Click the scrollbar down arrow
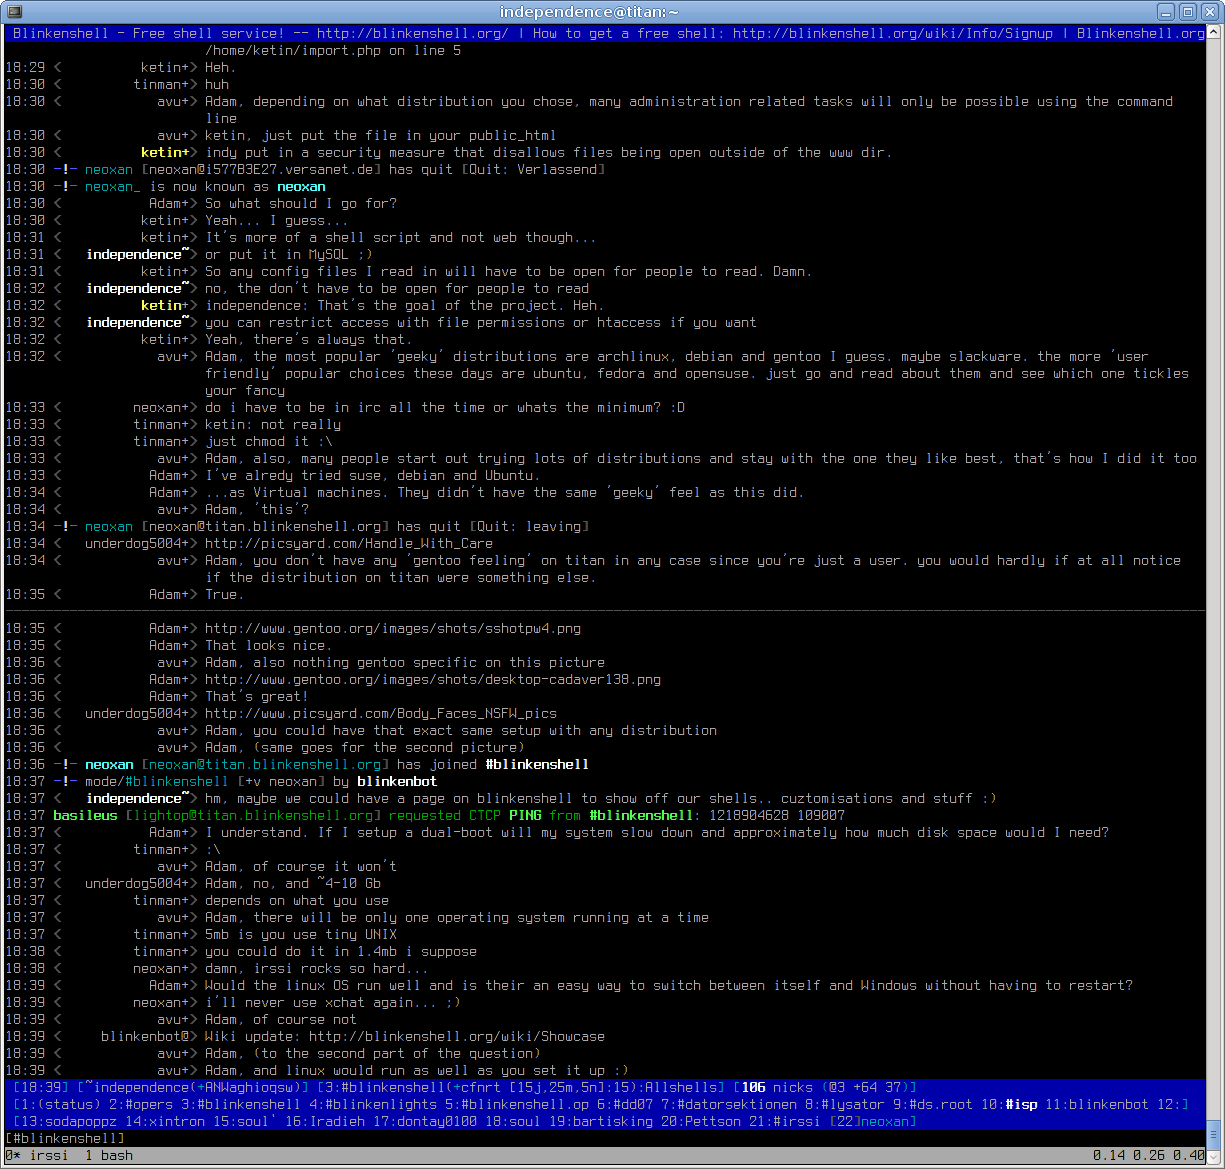 pos(1214,1156)
